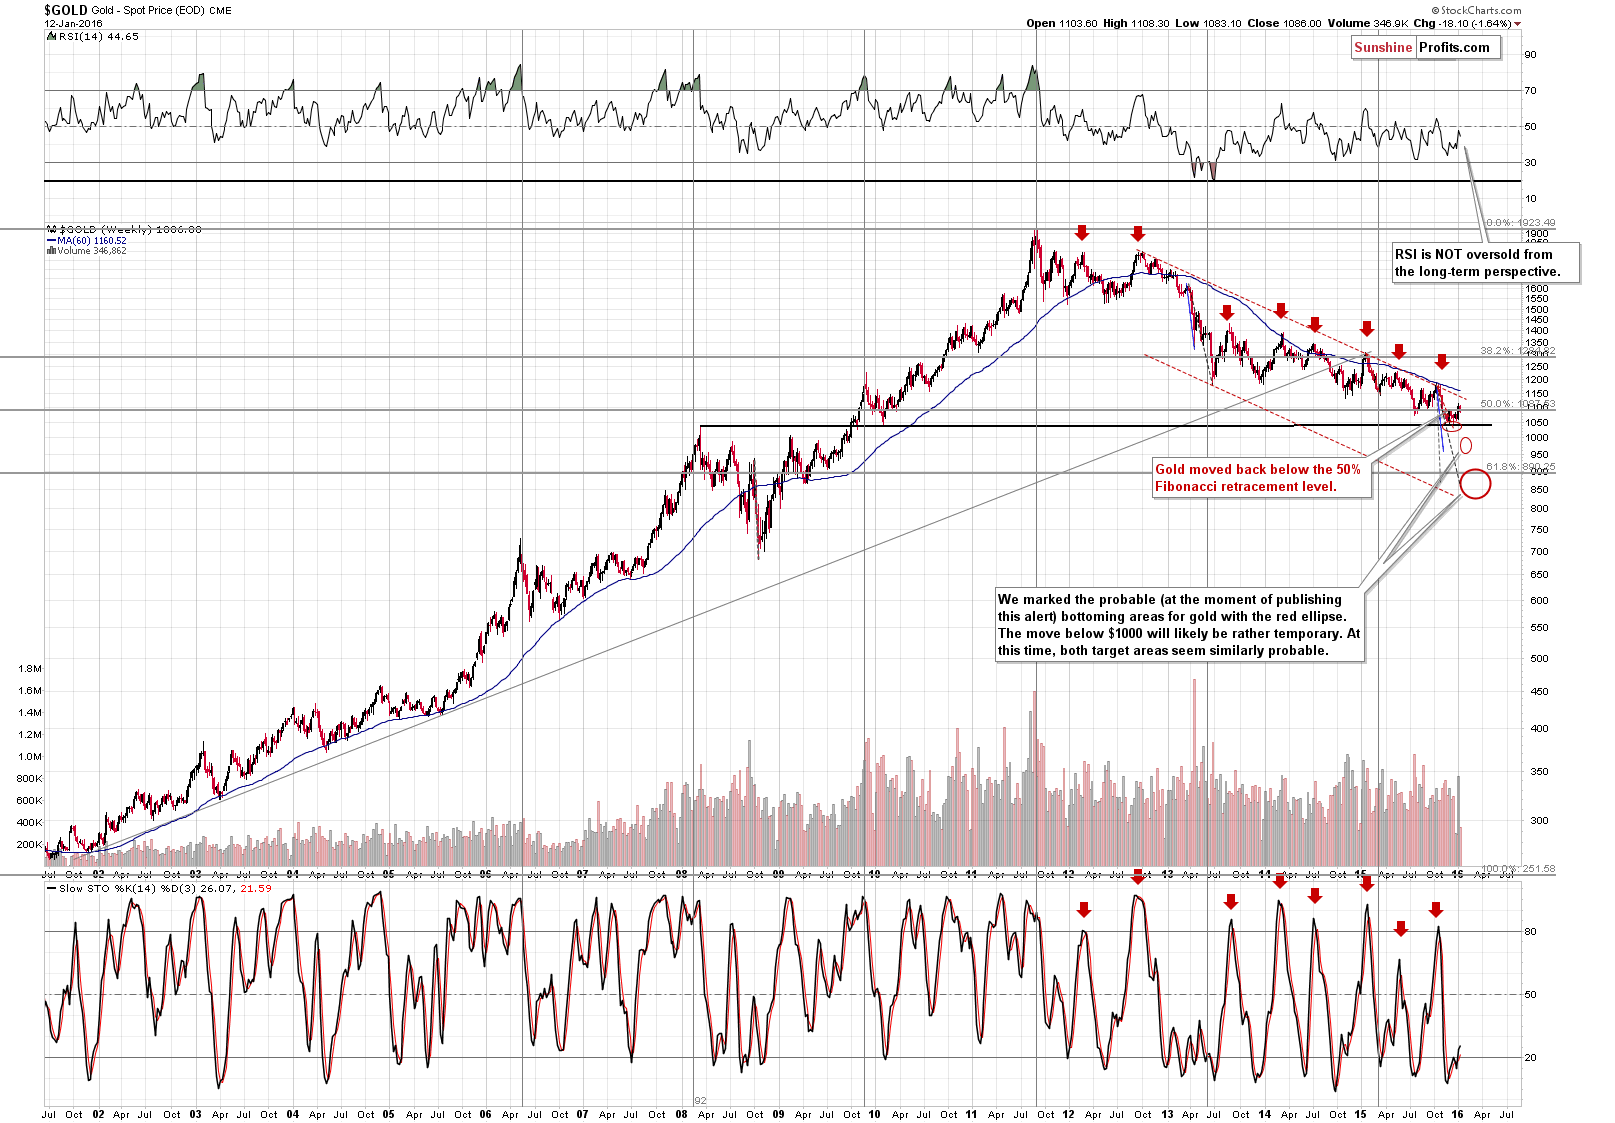Viewport: 1615px width, 1123px height.
Task: Click the 50.0% Fibonacci retracement label
Action: tap(1518, 404)
